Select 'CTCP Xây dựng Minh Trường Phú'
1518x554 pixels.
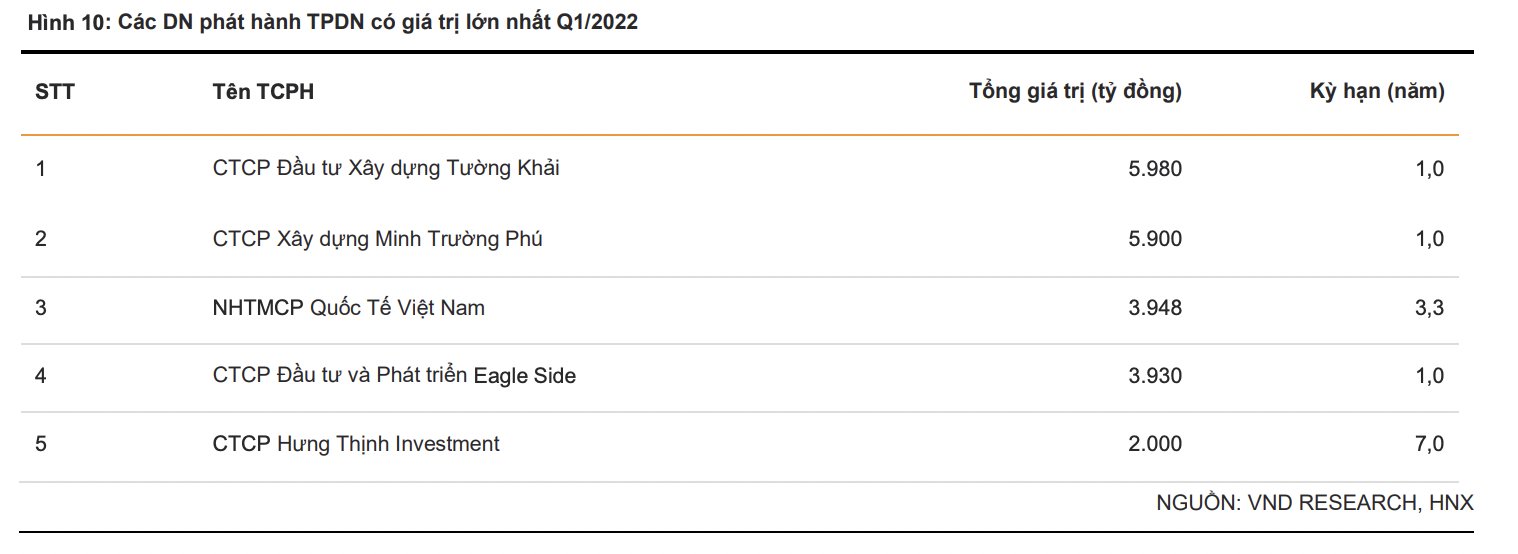377,239
